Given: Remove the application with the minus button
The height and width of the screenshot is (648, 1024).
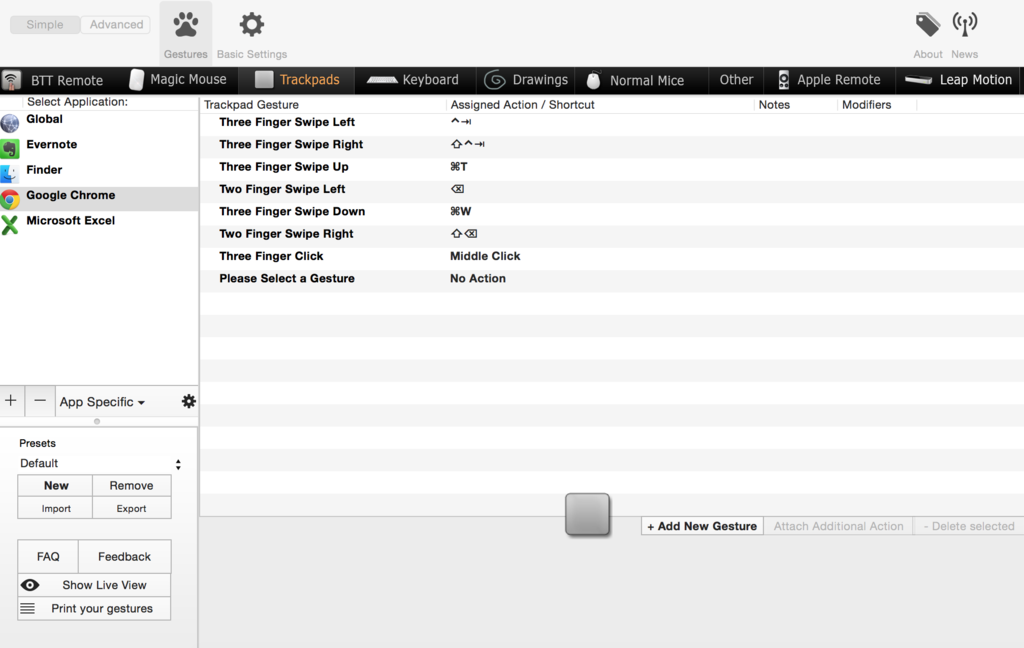Looking at the screenshot, I should click(x=40, y=400).
